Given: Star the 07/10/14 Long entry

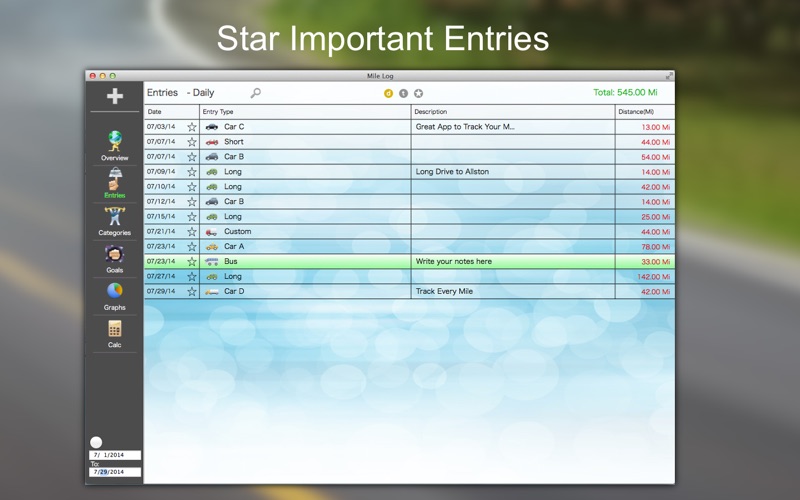Looking at the screenshot, I should (192, 187).
